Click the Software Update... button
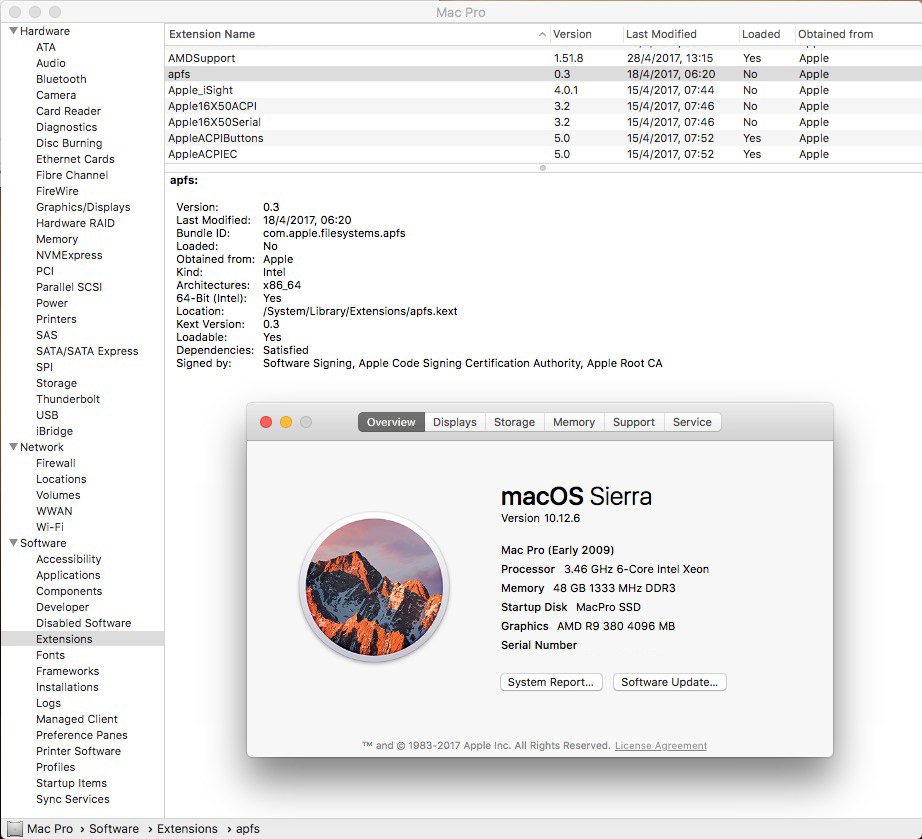The image size is (922, 839). [x=670, y=682]
